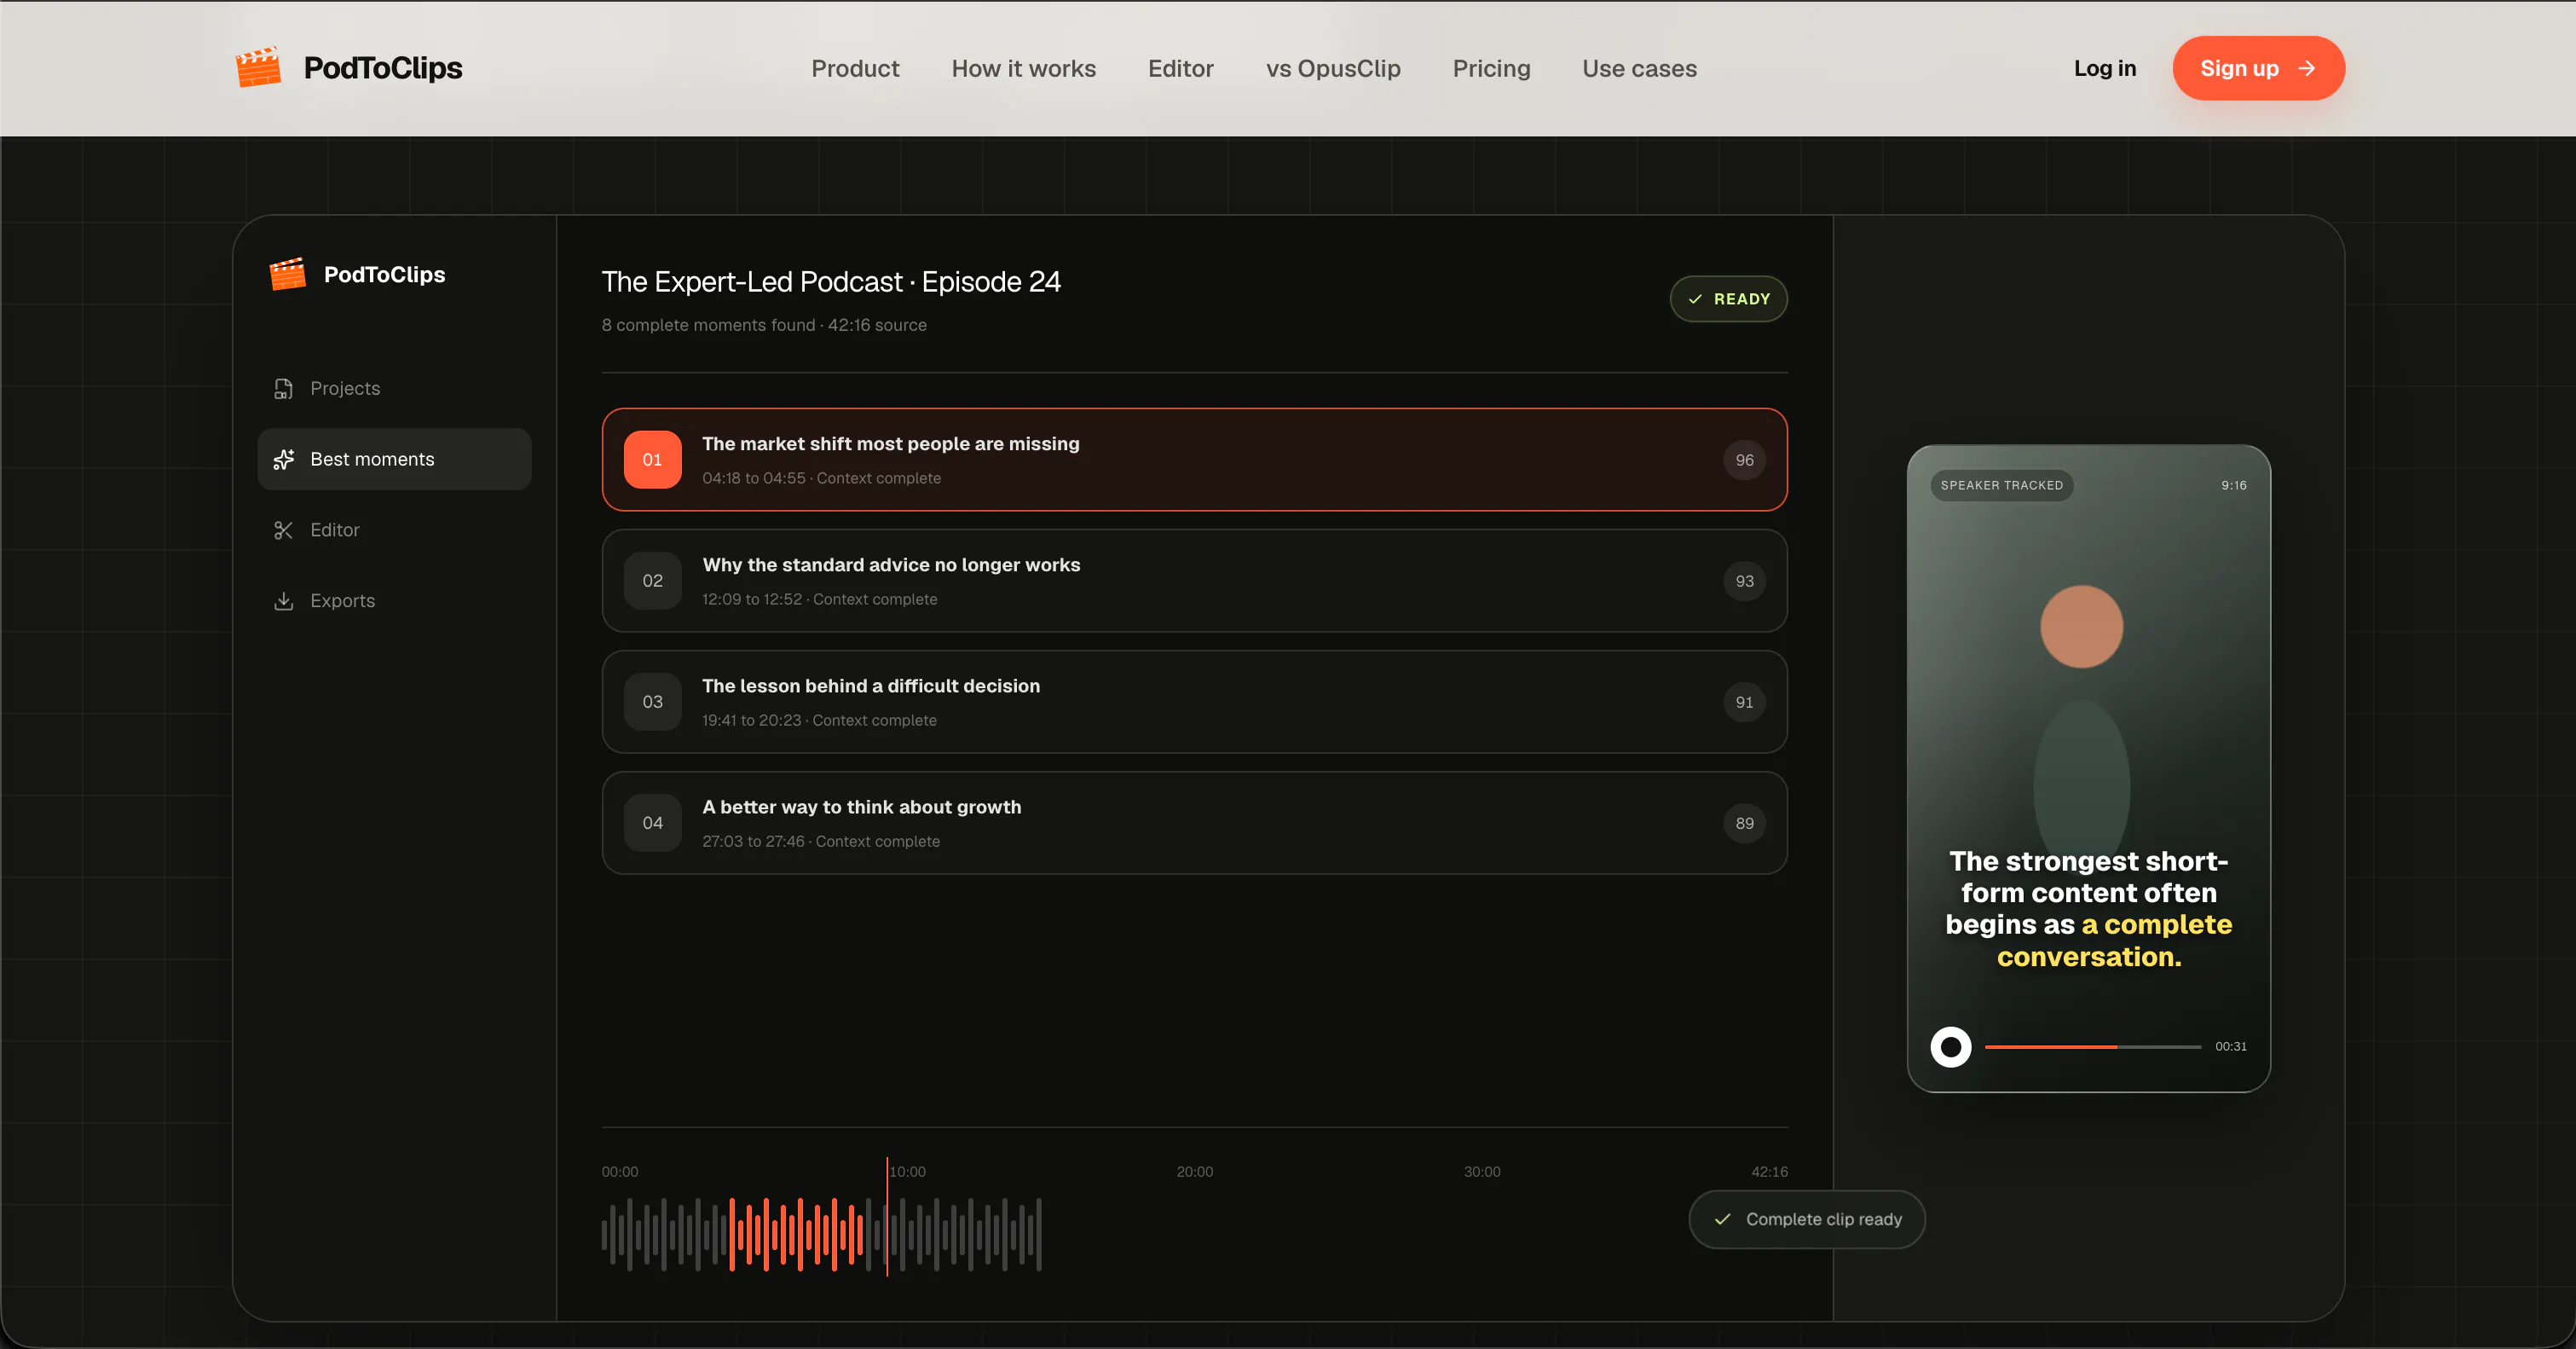
Task: Click the red playhead line on the waveform
Action: pos(886,1216)
